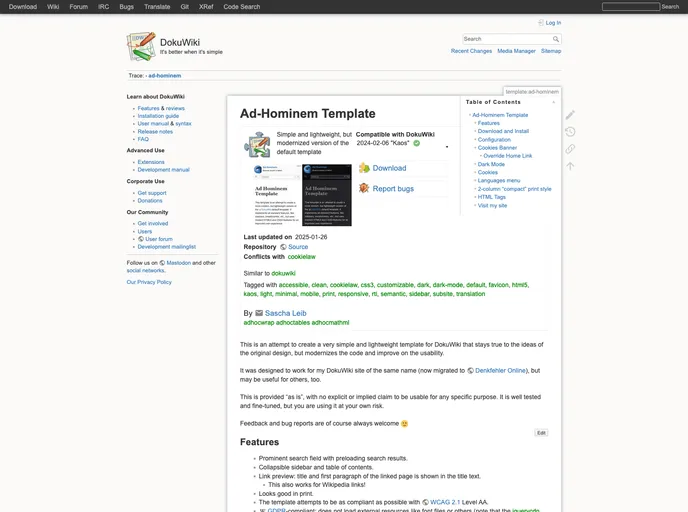Click the Log In icon

click(541, 23)
